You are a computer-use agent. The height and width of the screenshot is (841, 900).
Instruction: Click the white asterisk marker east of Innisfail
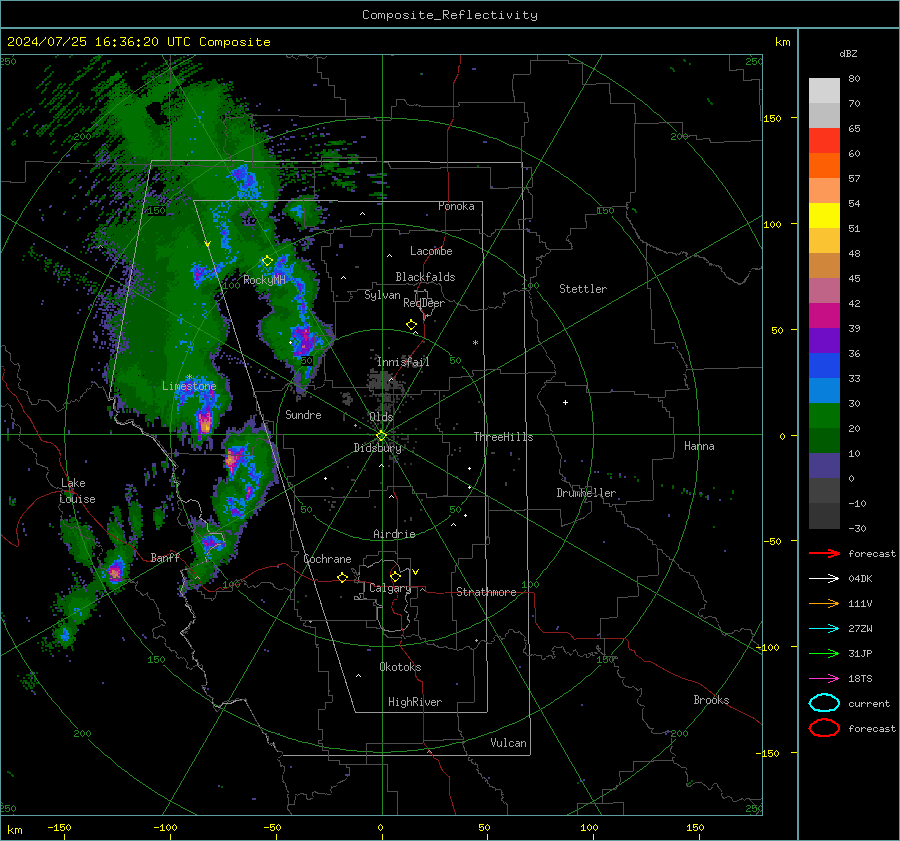pos(475,343)
